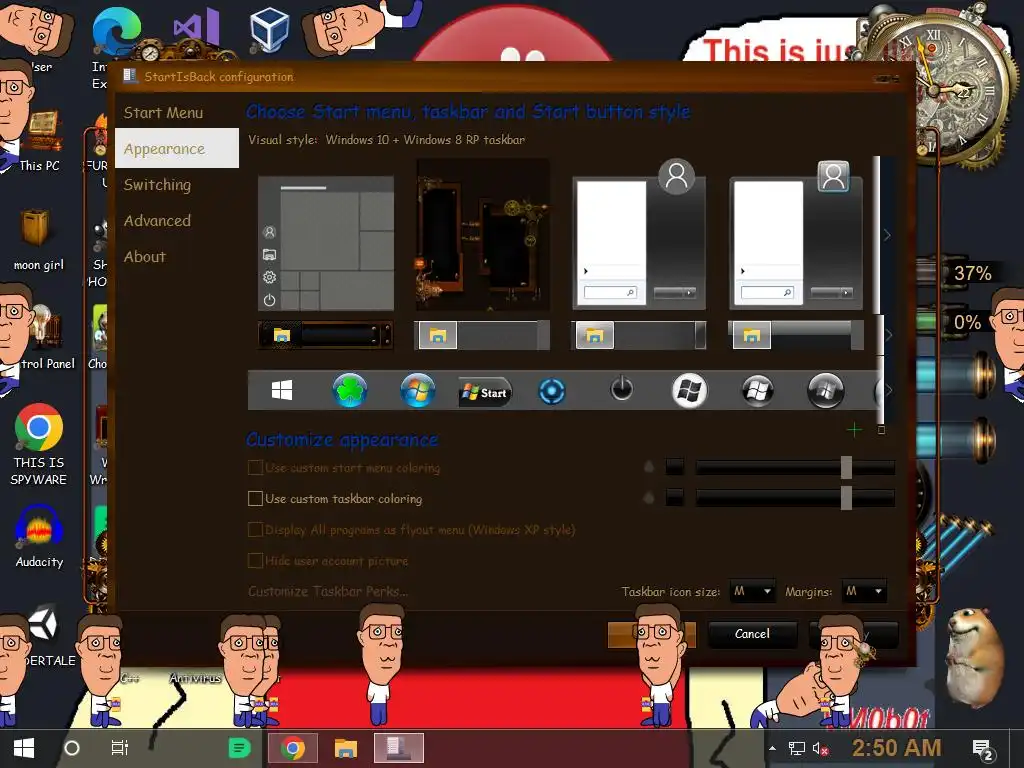The image size is (1024, 768).
Task: Show more taskbar styles with right chevron
Action: [887, 335]
